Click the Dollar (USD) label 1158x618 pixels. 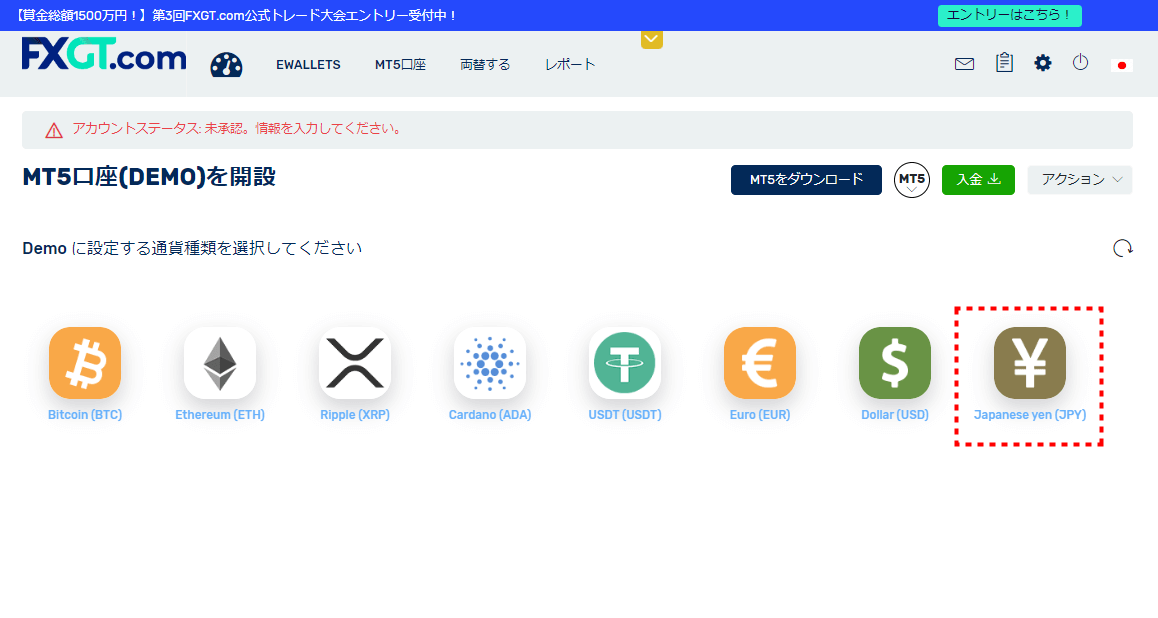[895, 415]
